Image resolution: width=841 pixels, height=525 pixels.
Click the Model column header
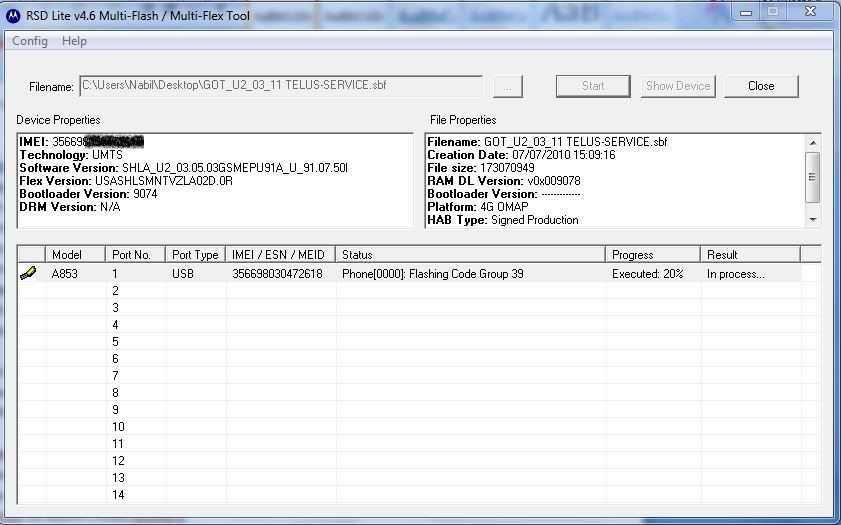click(75, 254)
